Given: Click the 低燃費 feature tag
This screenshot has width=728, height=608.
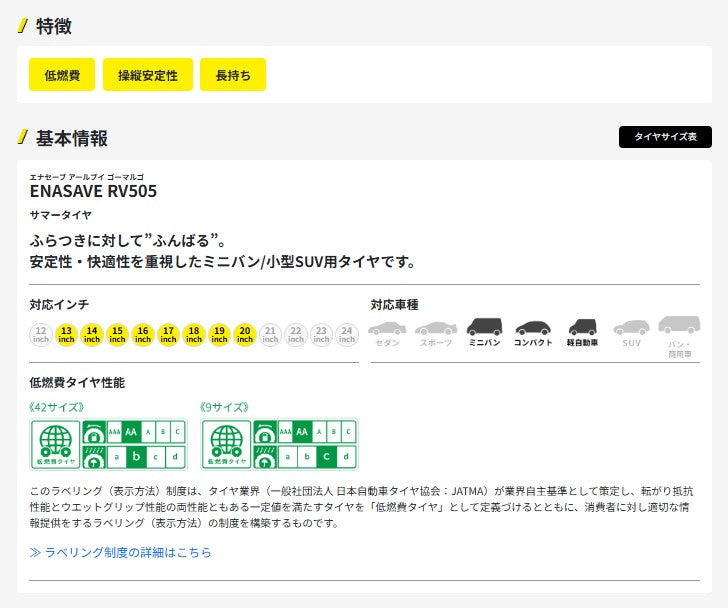Looking at the screenshot, I should (x=62, y=75).
